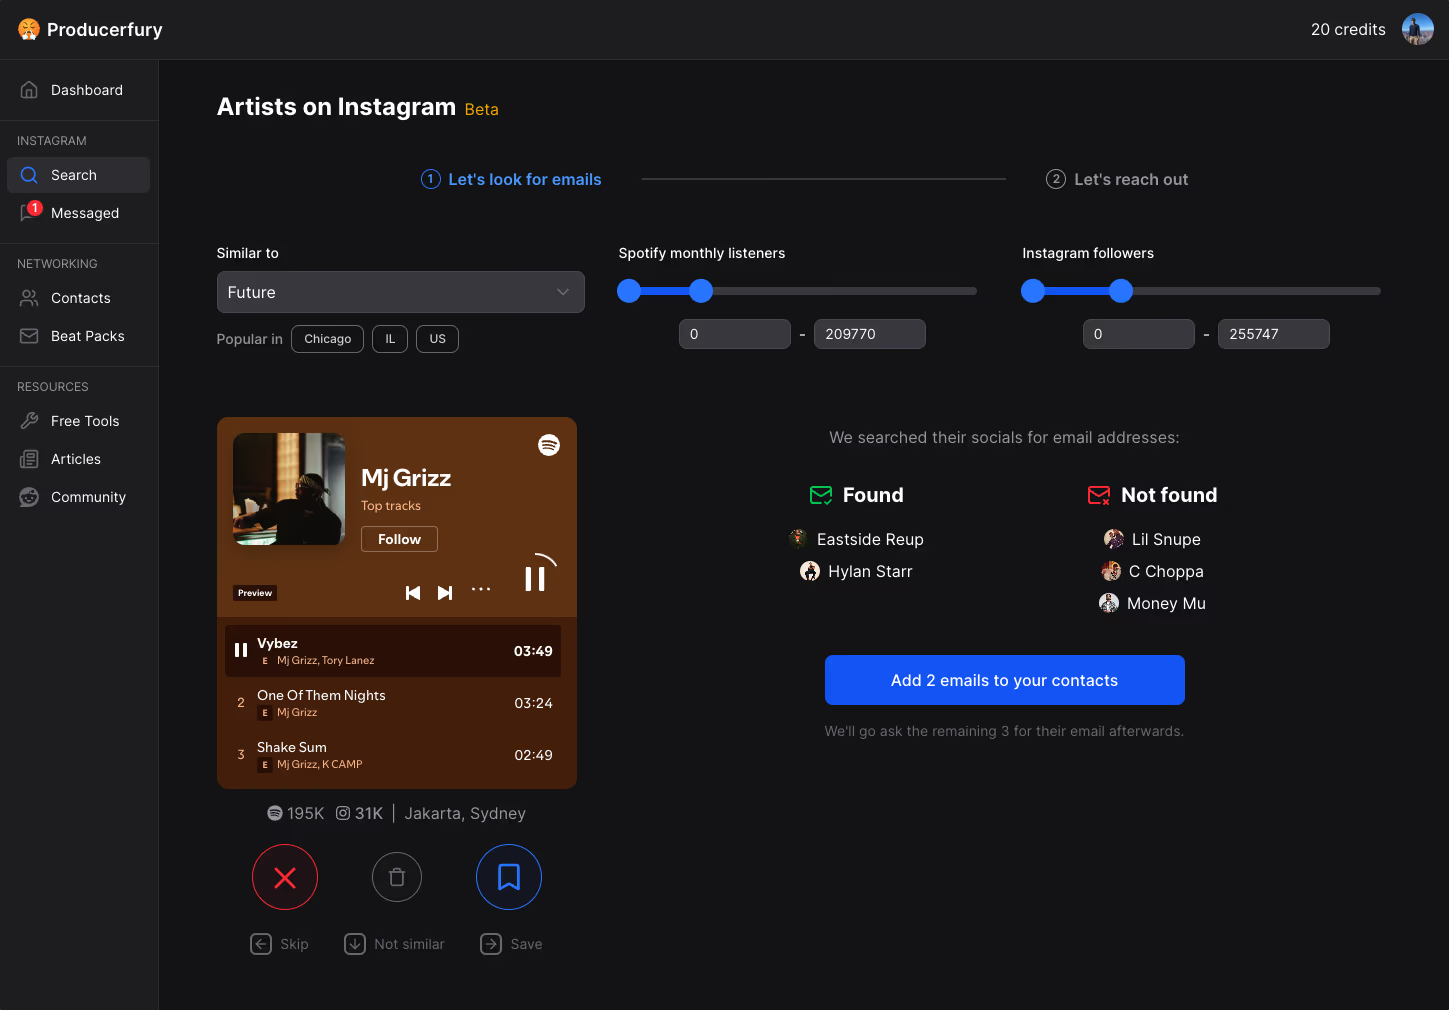Play One Of Them Nights track
Screen dimensions: 1449x1010
tap(393, 703)
